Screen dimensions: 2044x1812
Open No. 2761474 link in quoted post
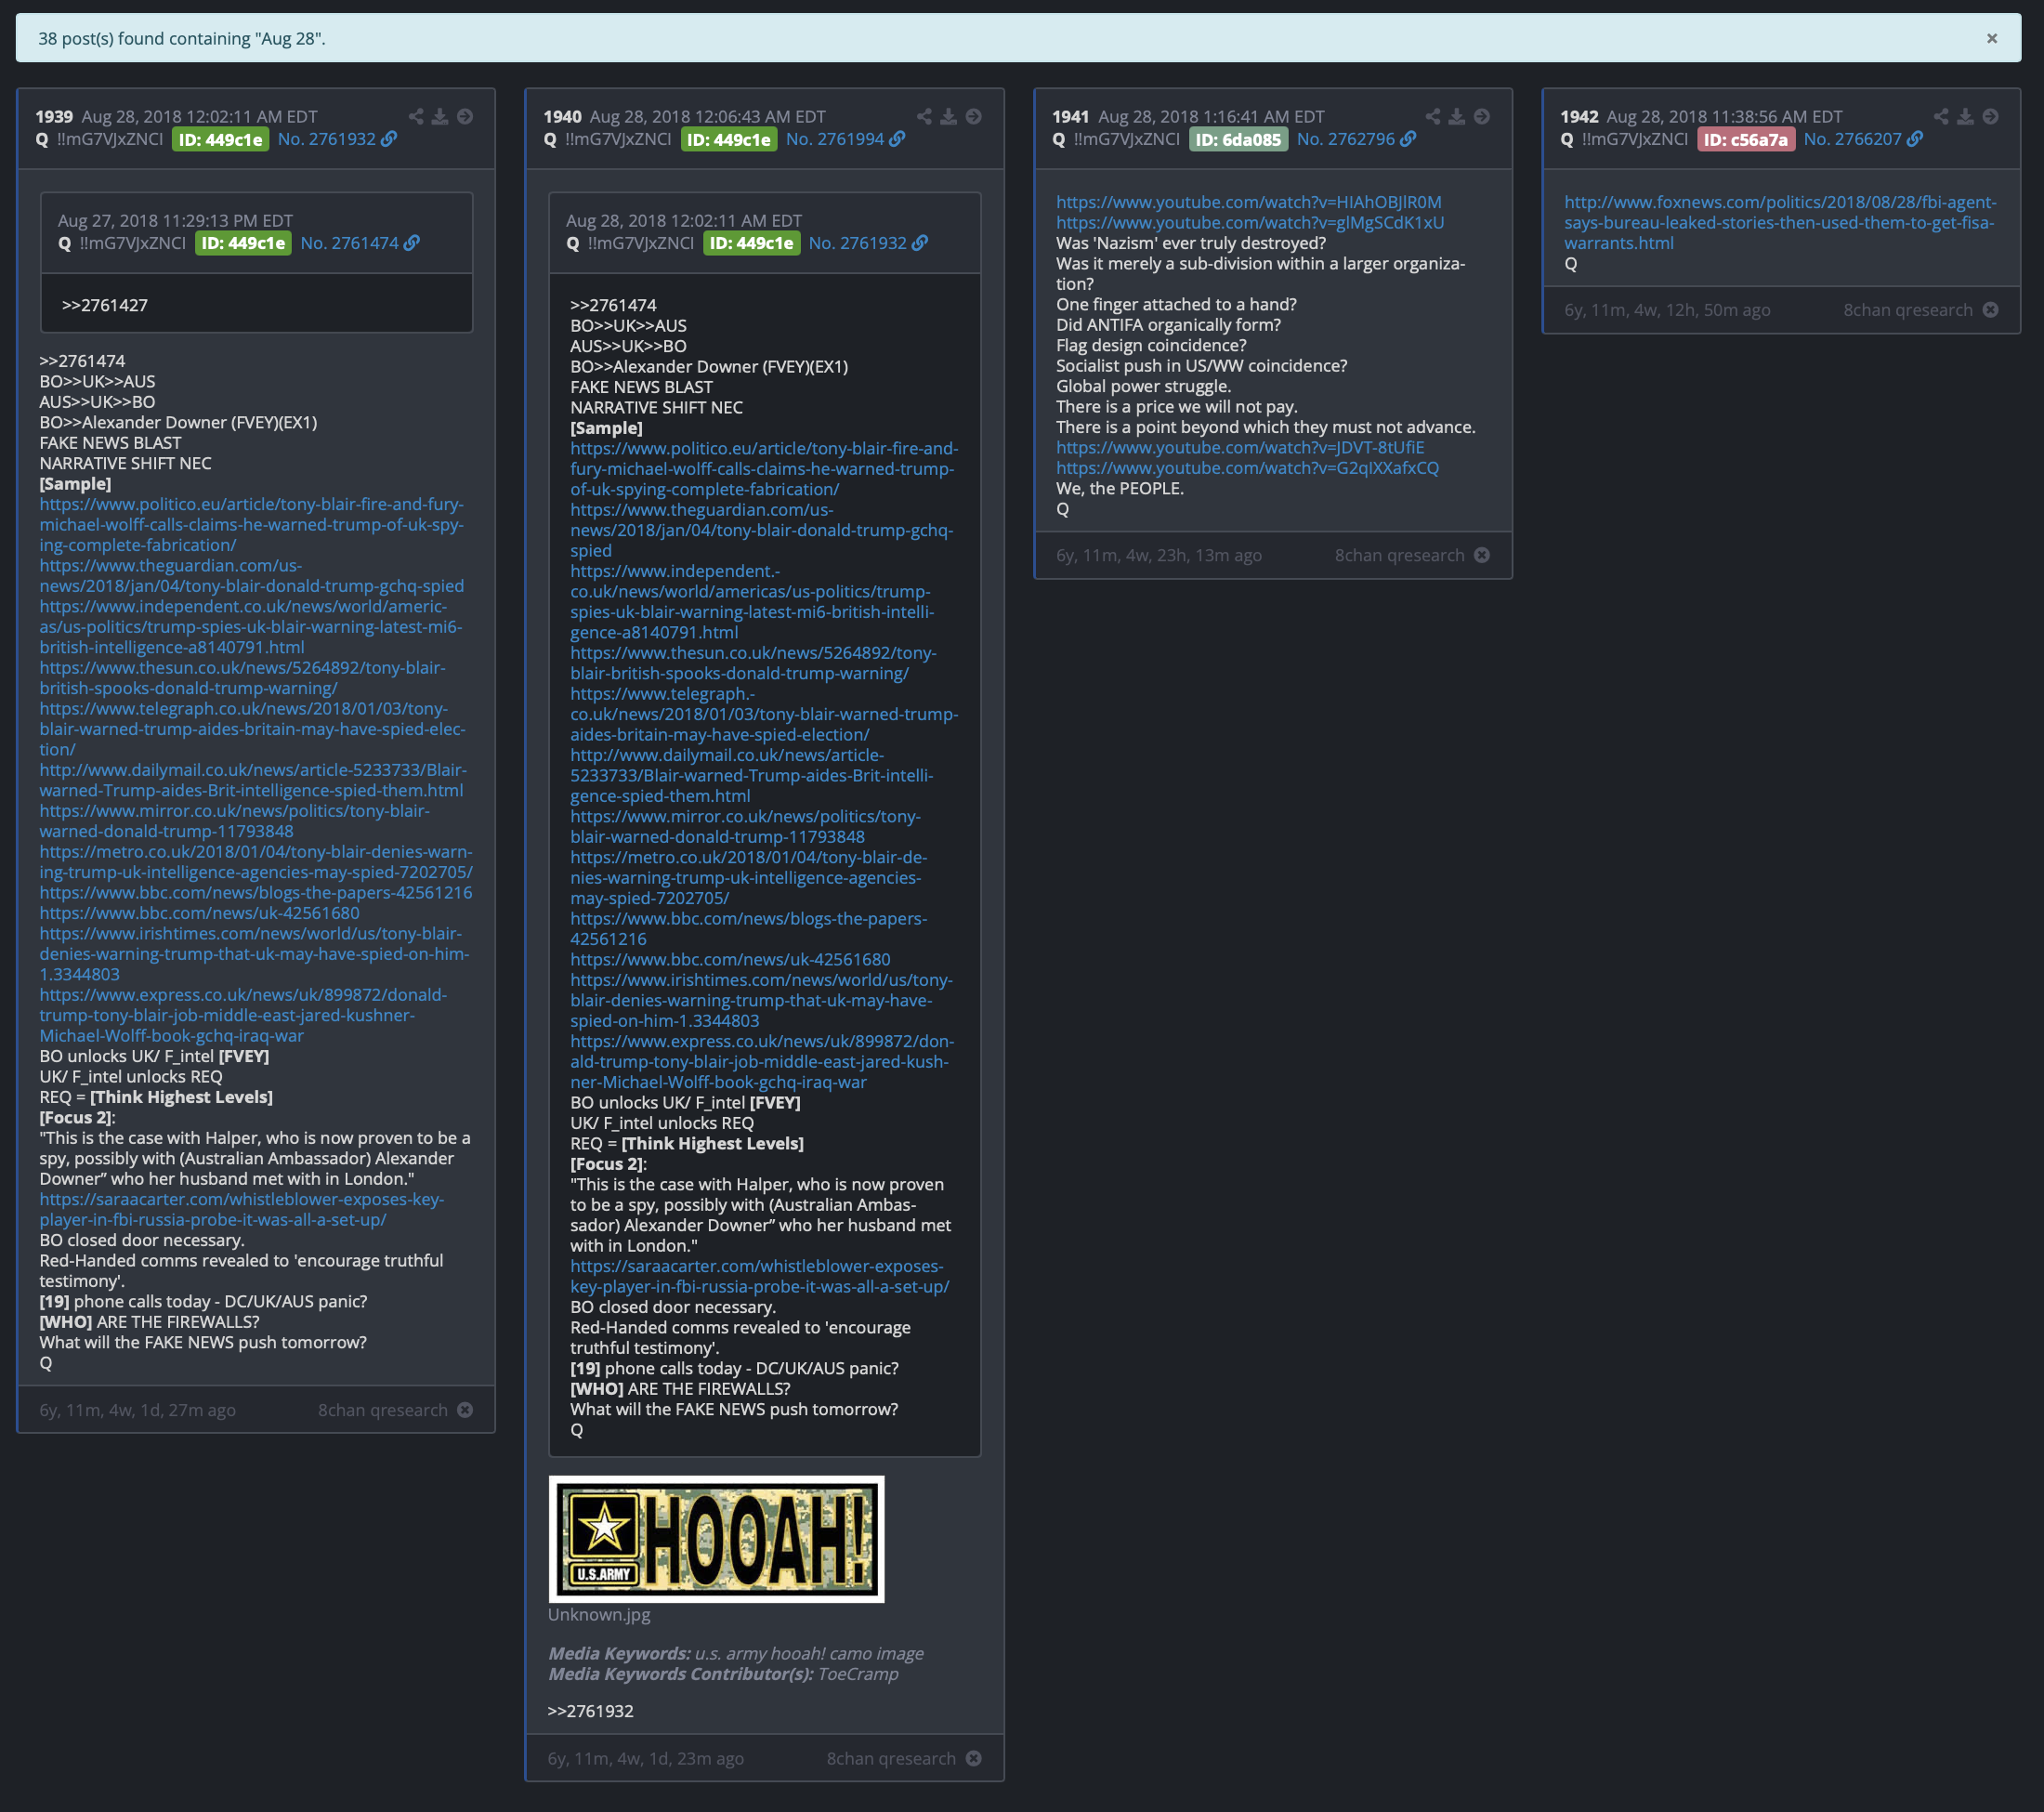[x=350, y=243]
